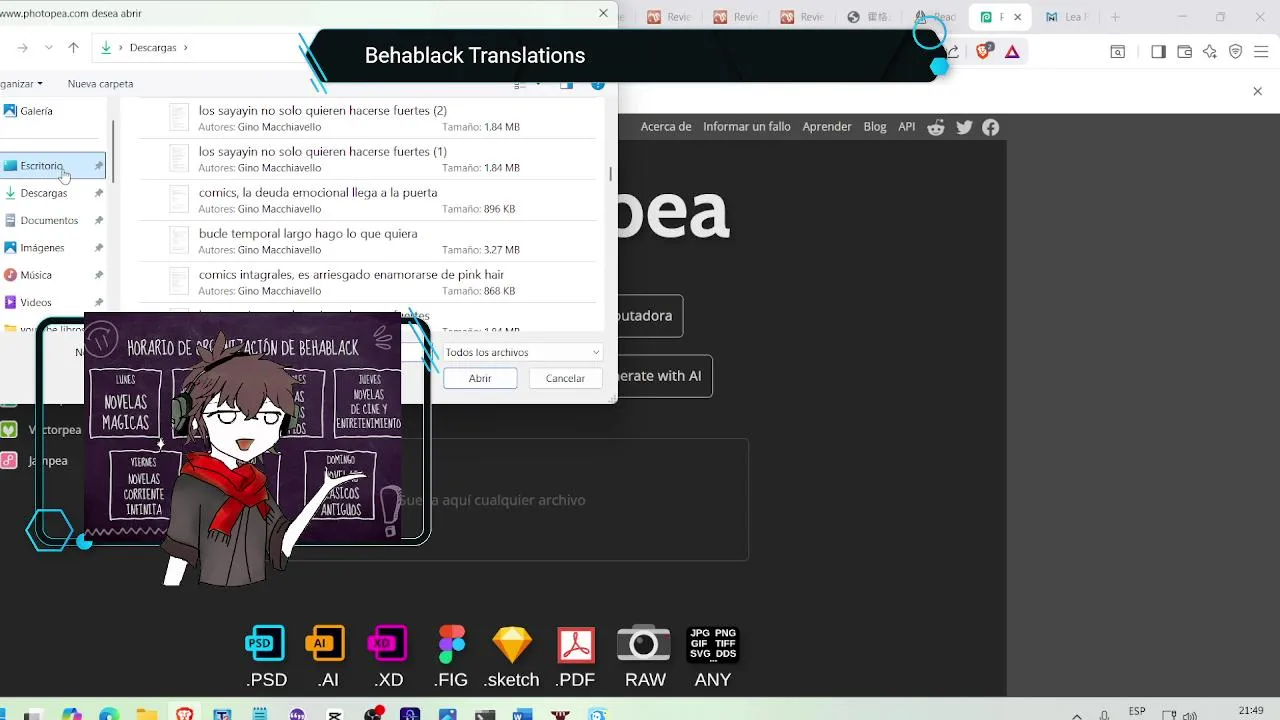This screenshot has height=720, width=1280.
Task: Toggle the browser sidebar panel icon
Action: pos(1158,52)
